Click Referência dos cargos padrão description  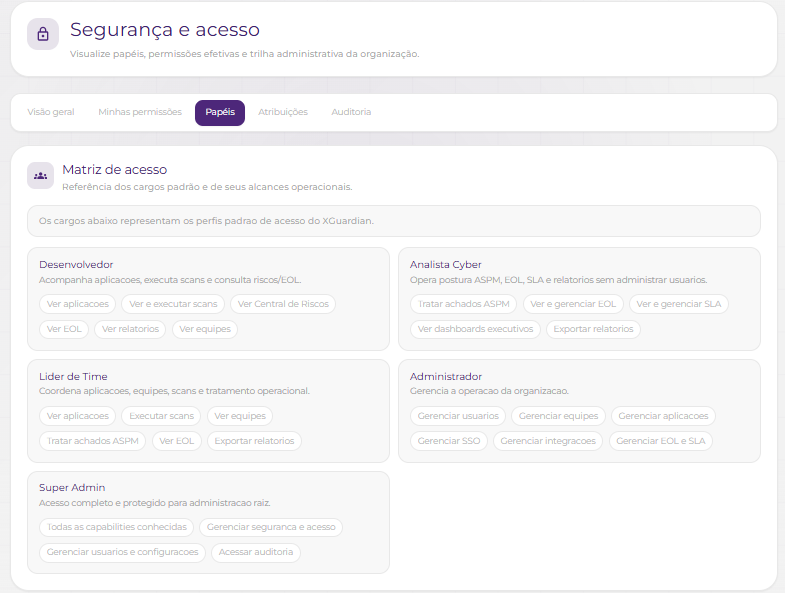[x=207, y=187]
